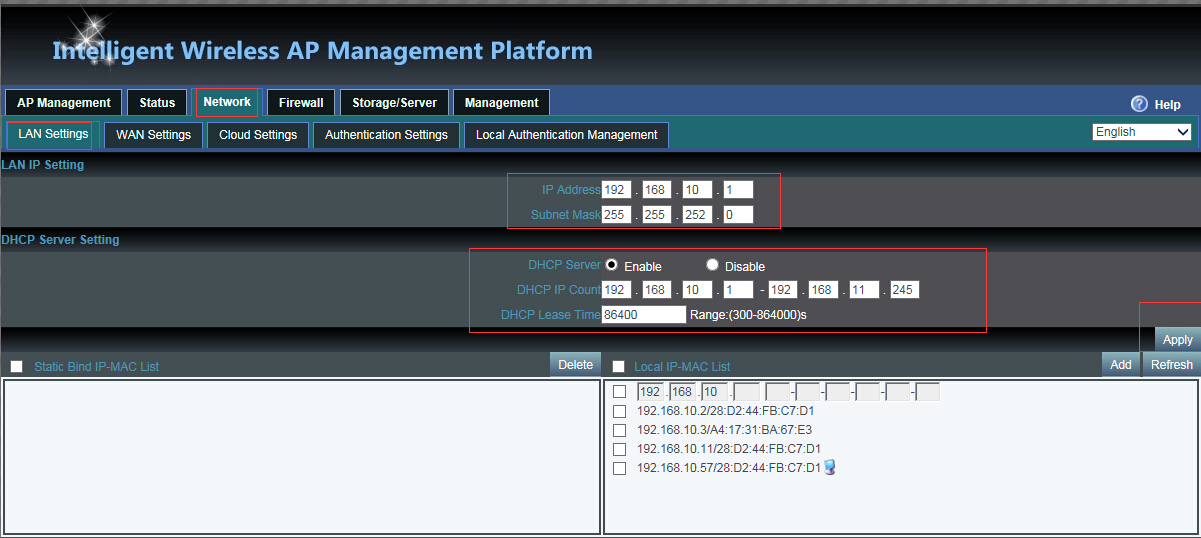Image resolution: width=1201 pixels, height=538 pixels.
Task: Click the Subnet Mask third octet field 252
Action: [697, 215]
